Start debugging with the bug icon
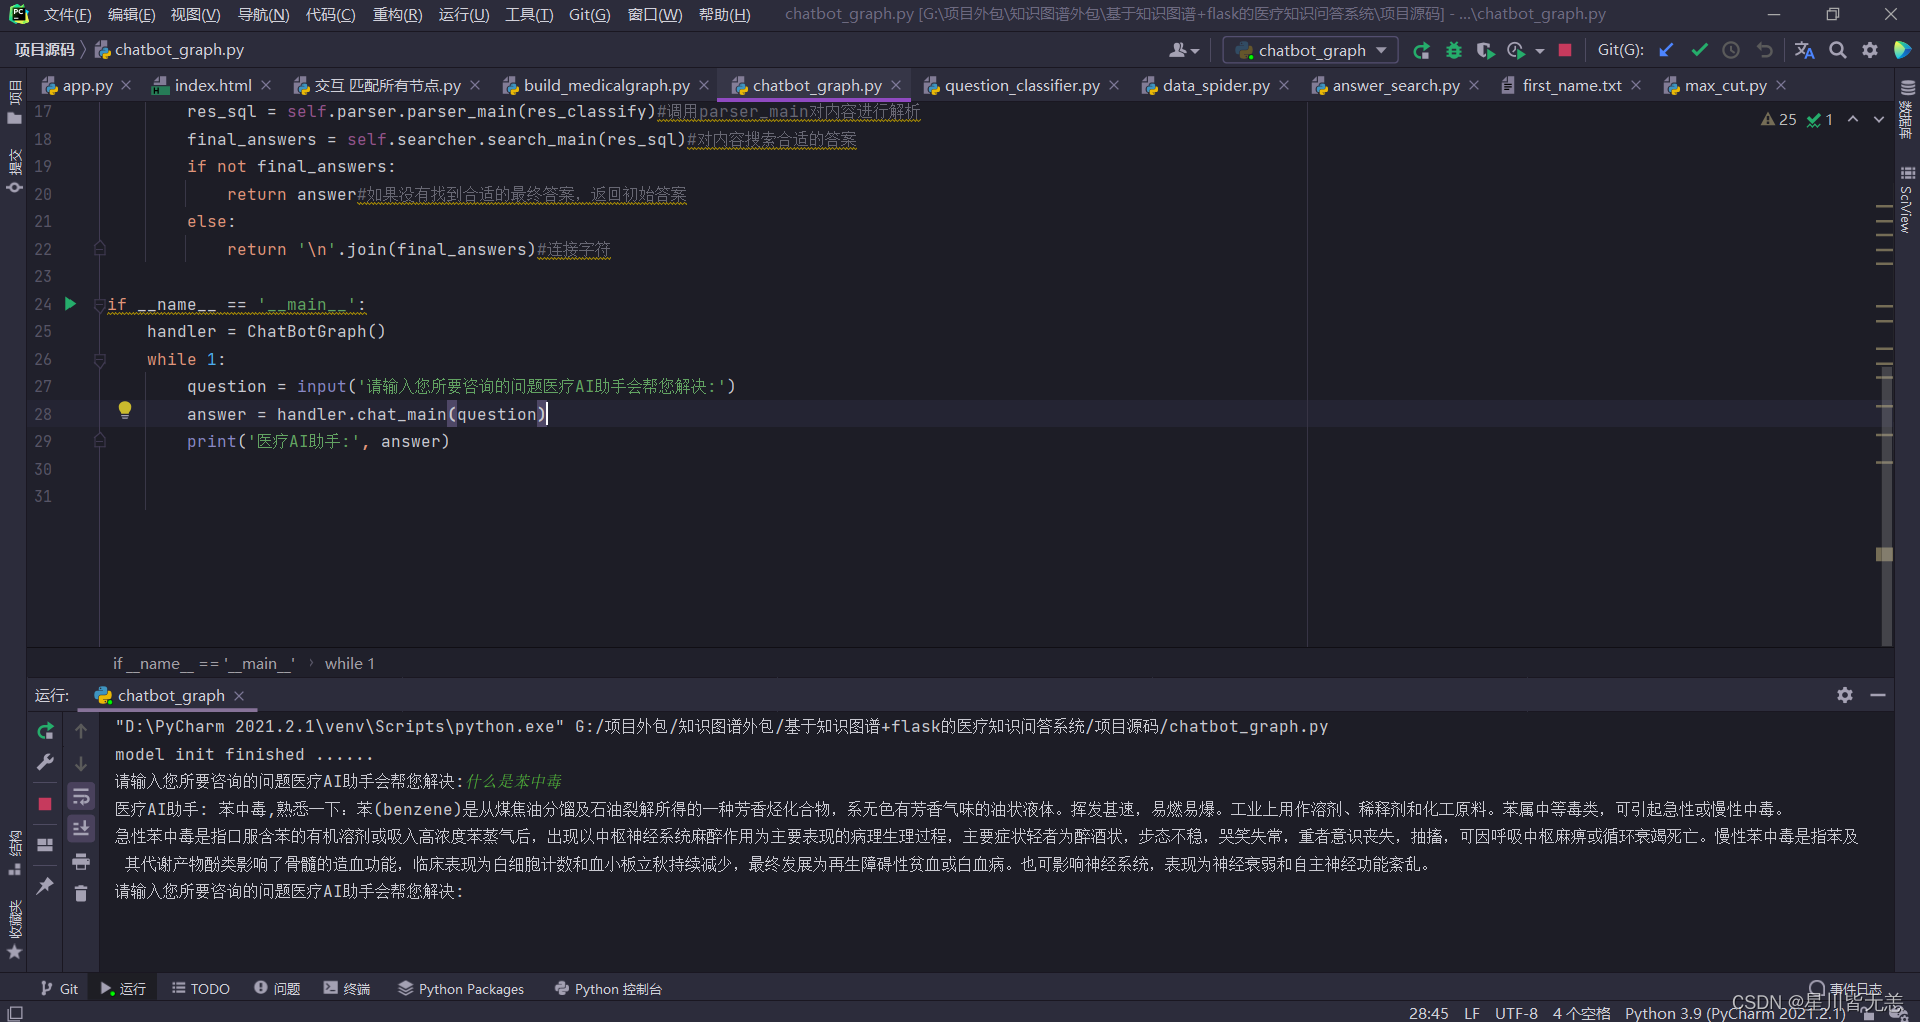 (1455, 50)
